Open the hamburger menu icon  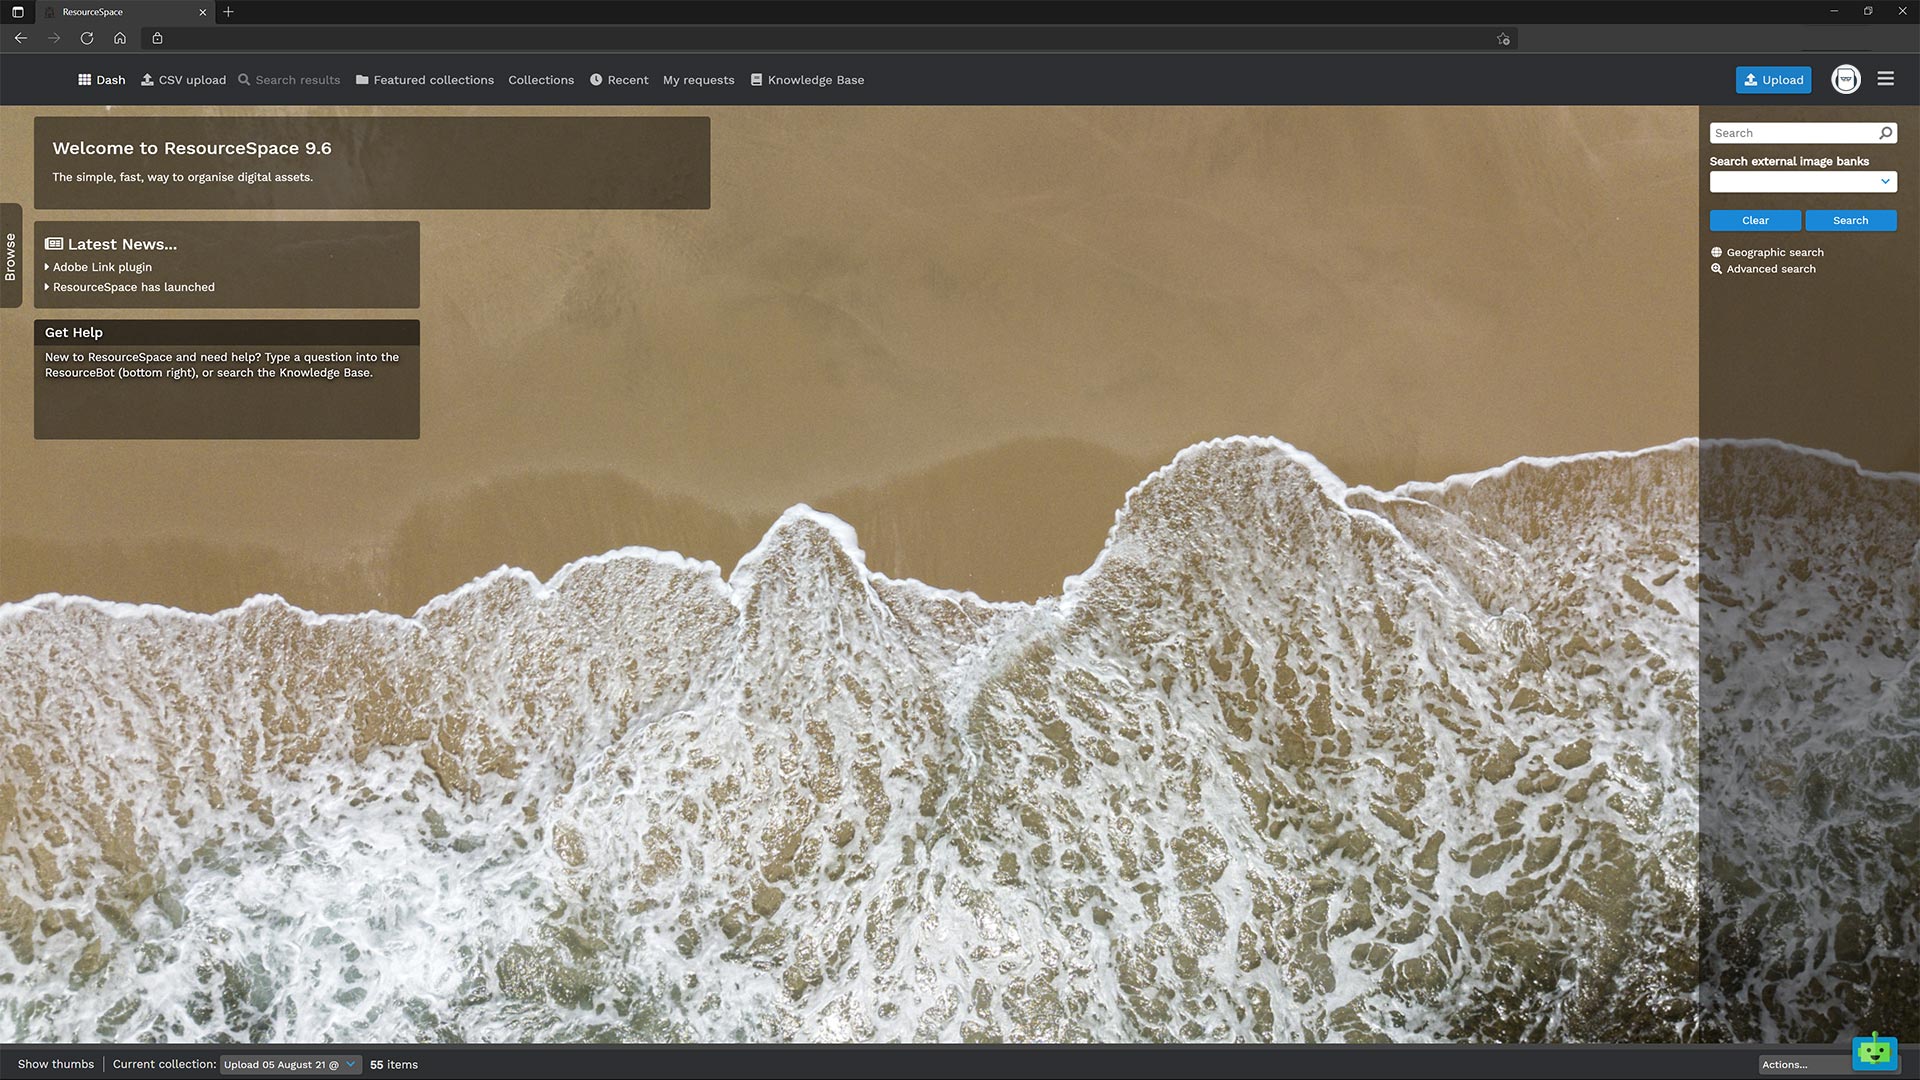tap(1885, 79)
